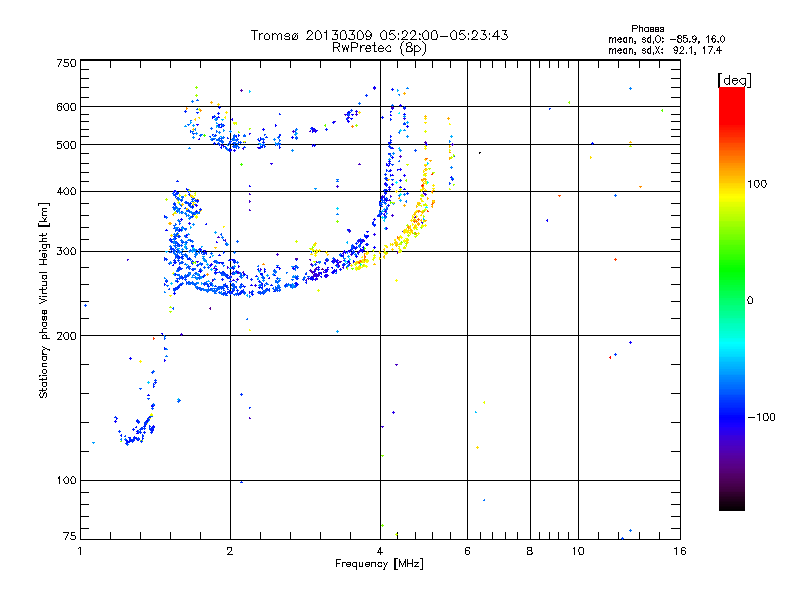Viewport: 800px width, 600px height.
Task: Click the colorbar label 0
Action: coord(749,301)
